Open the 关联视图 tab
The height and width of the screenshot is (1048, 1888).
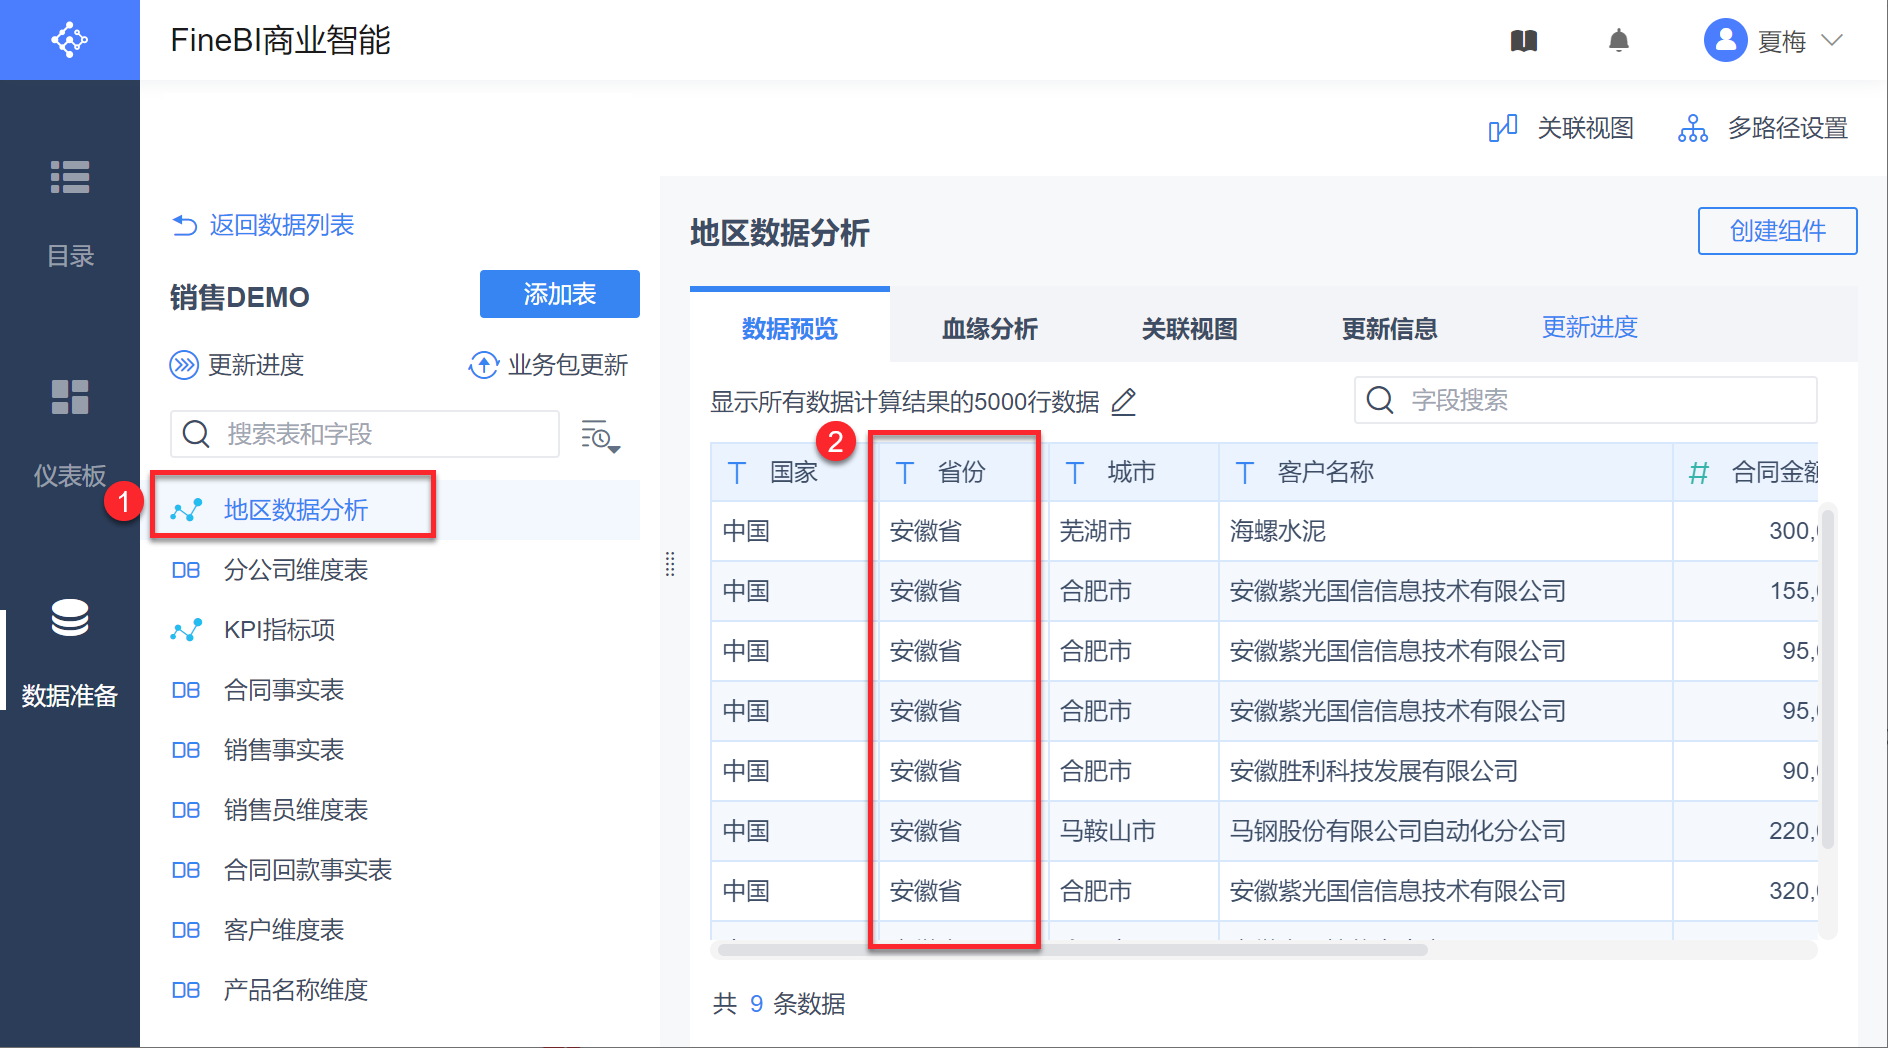point(1190,328)
